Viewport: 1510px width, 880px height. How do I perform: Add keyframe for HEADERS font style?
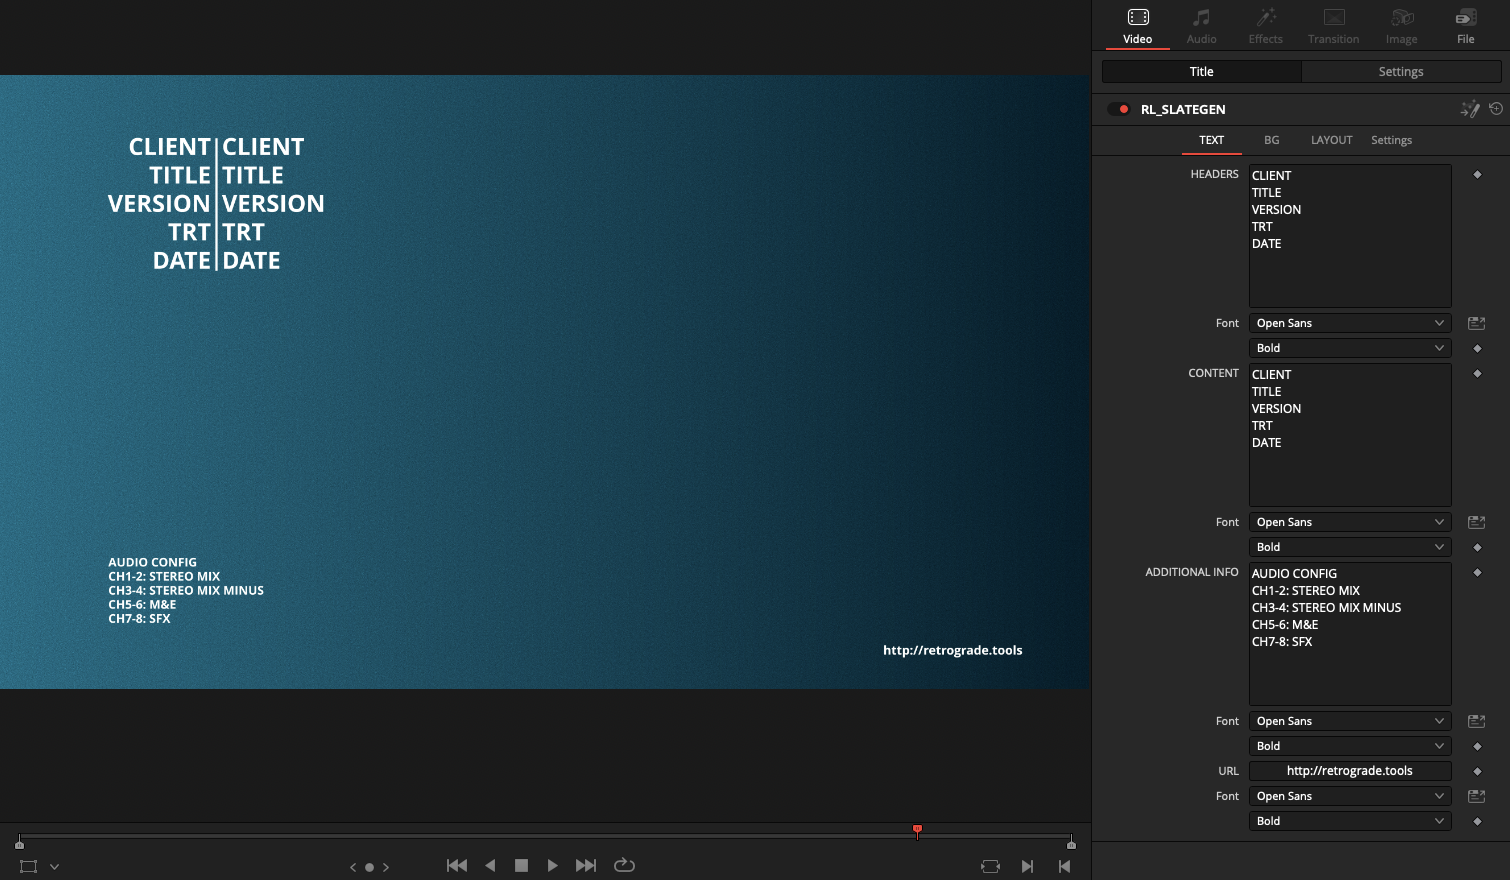pos(1477,349)
